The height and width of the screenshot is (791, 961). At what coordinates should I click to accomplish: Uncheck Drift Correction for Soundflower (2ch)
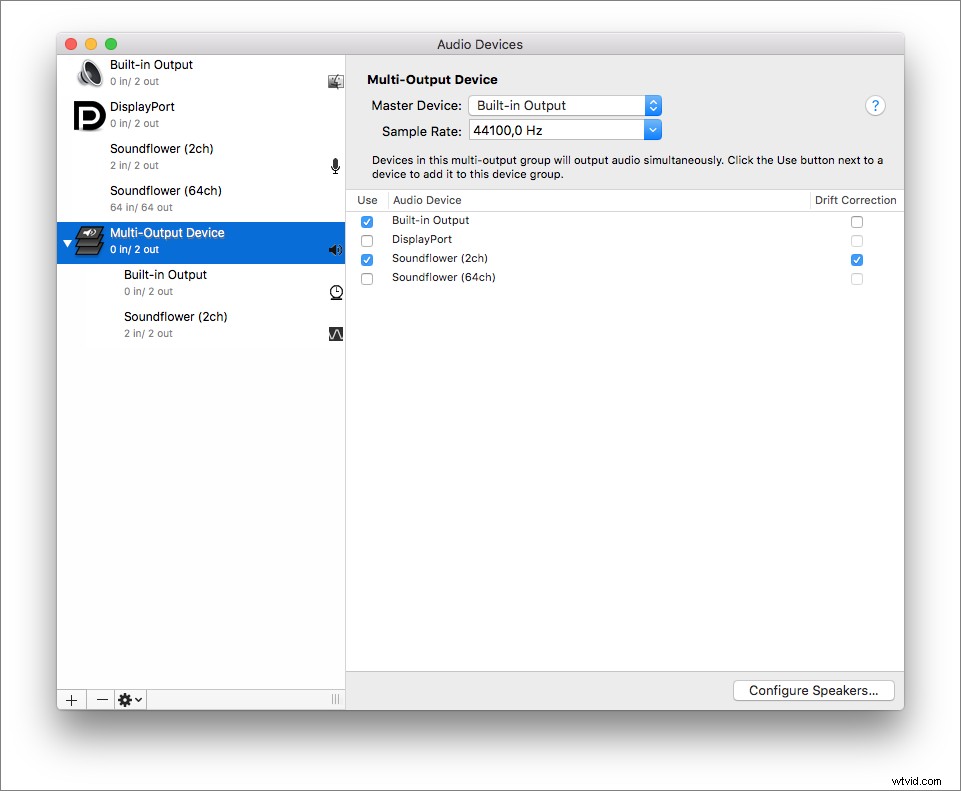[857, 259]
